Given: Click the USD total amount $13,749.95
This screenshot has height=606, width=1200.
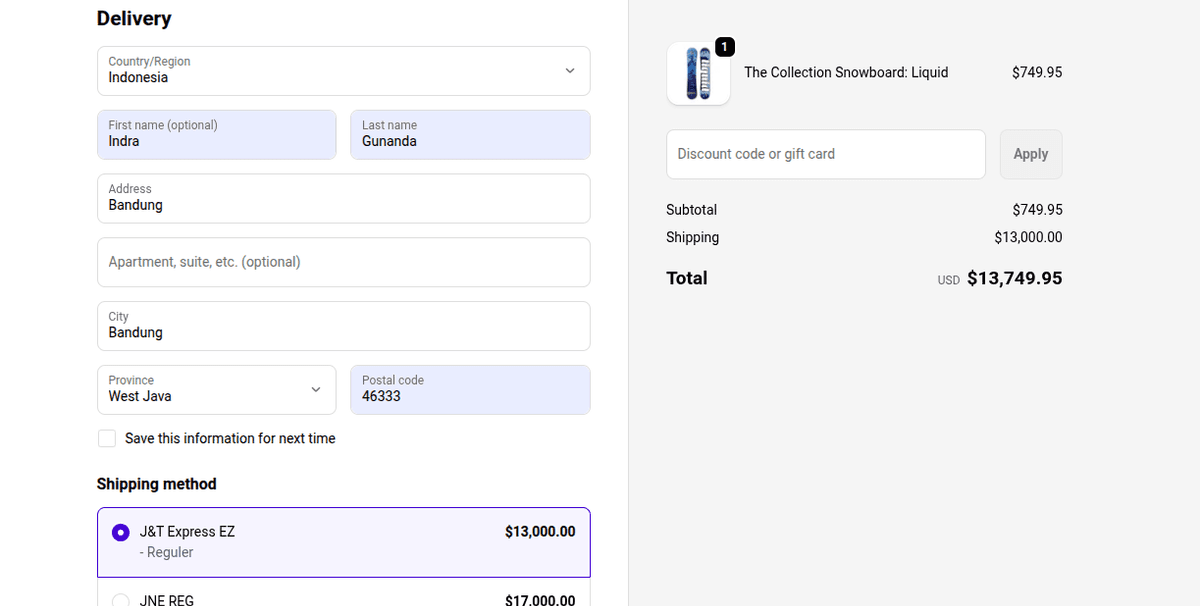Looking at the screenshot, I should pos(1014,278).
